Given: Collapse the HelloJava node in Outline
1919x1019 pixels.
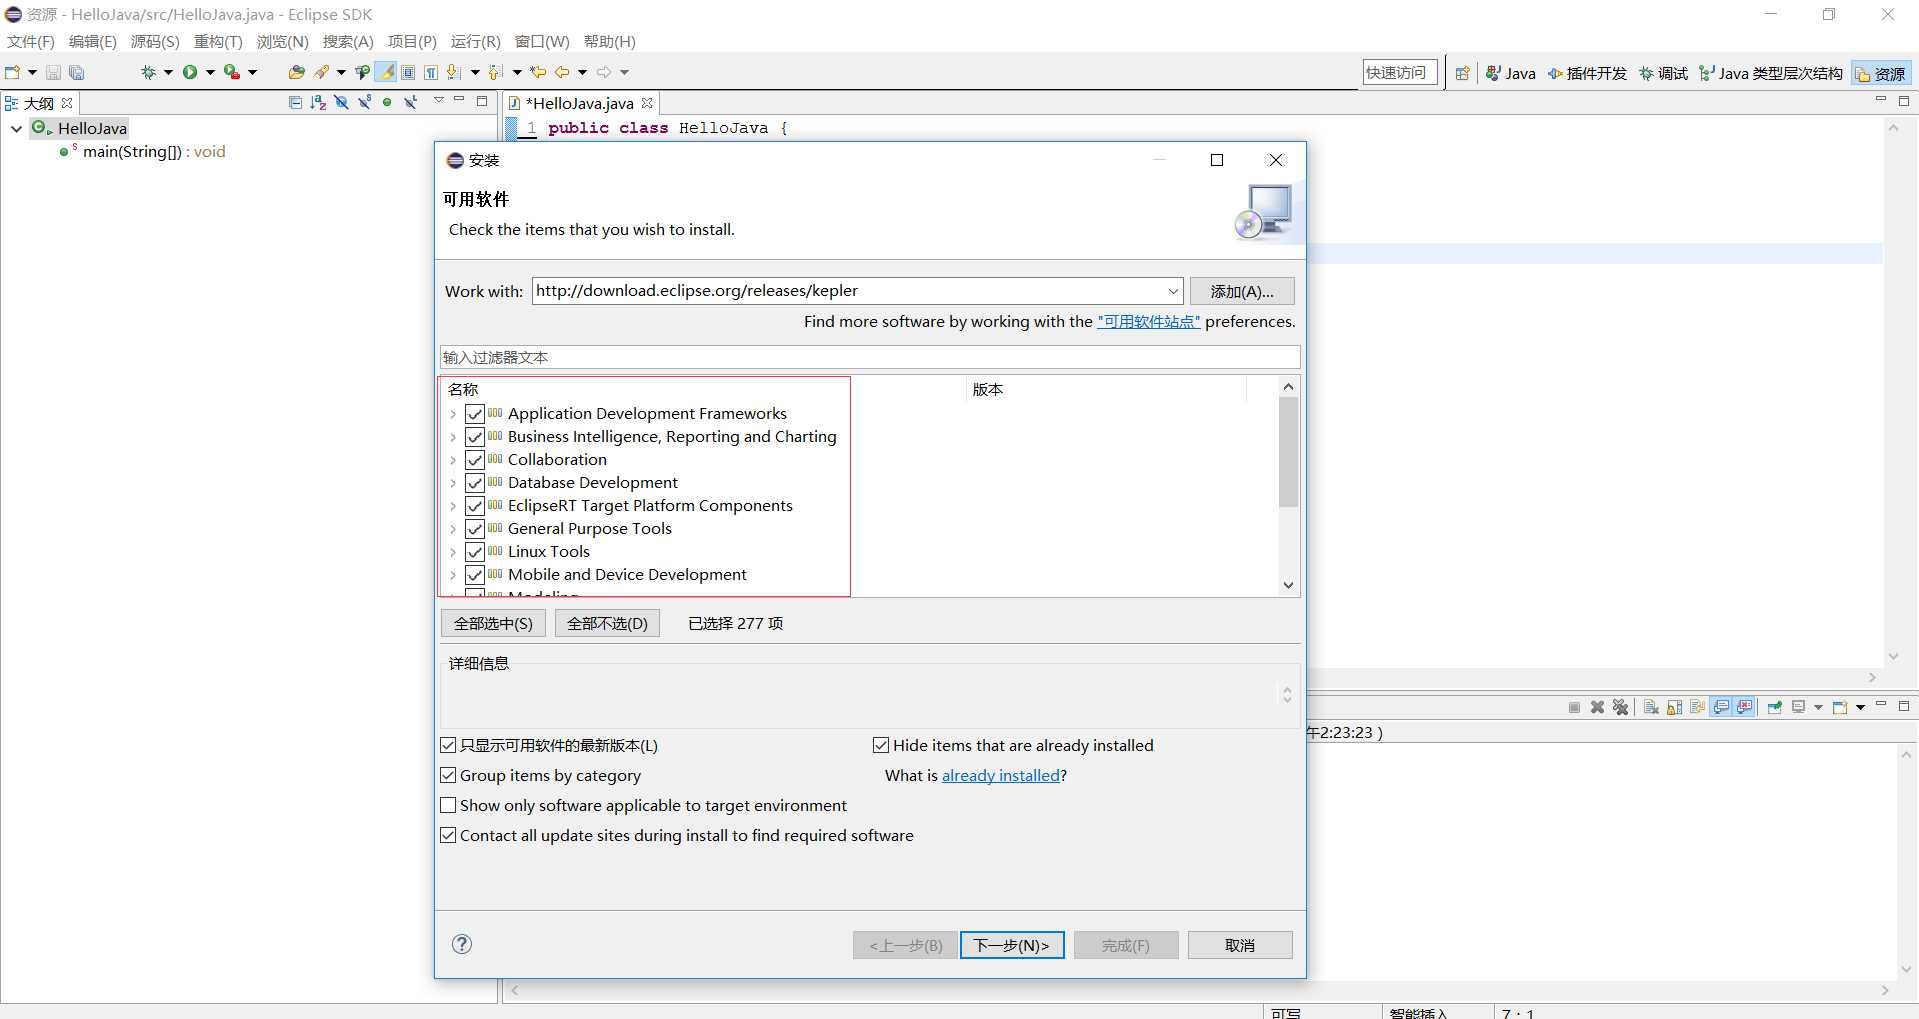Looking at the screenshot, I should point(16,128).
